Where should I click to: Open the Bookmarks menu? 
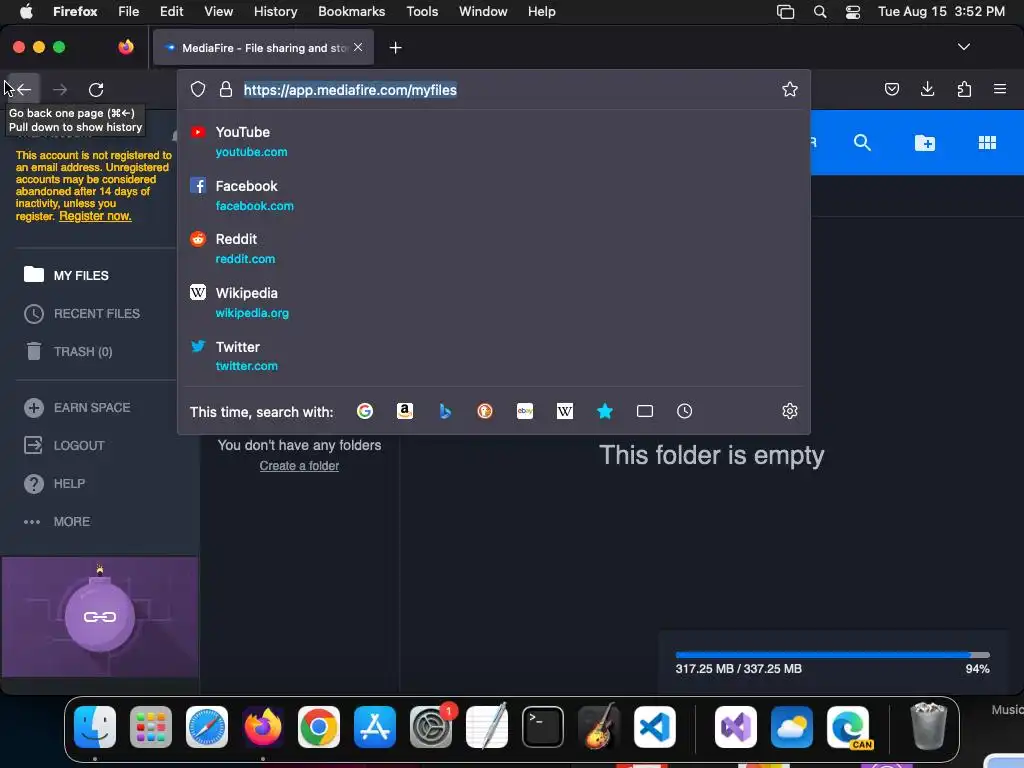tap(351, 12)
